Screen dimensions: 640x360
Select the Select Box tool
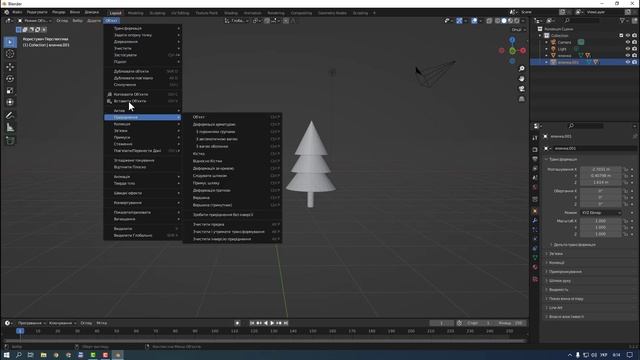click(x=10, y=42)
